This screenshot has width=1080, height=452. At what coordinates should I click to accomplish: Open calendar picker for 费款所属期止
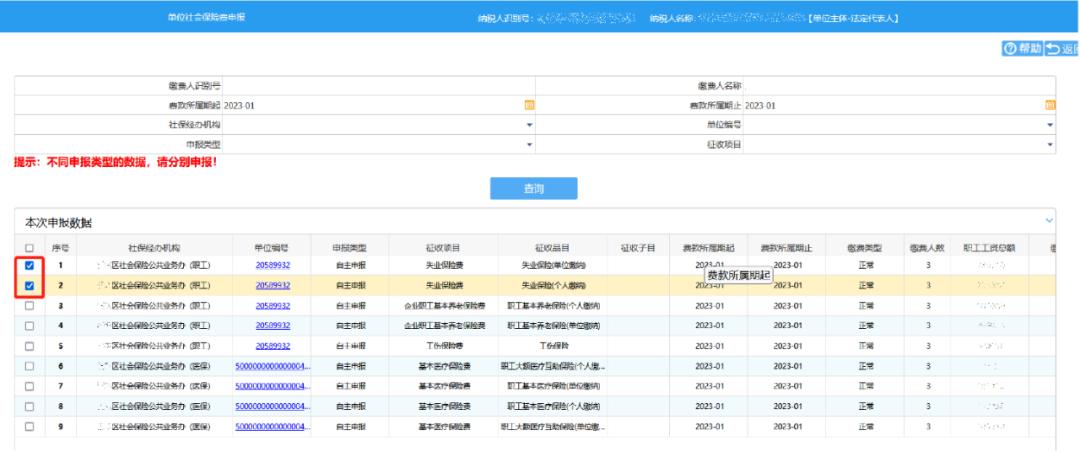pyautogui.click(x=1050, y=106)
